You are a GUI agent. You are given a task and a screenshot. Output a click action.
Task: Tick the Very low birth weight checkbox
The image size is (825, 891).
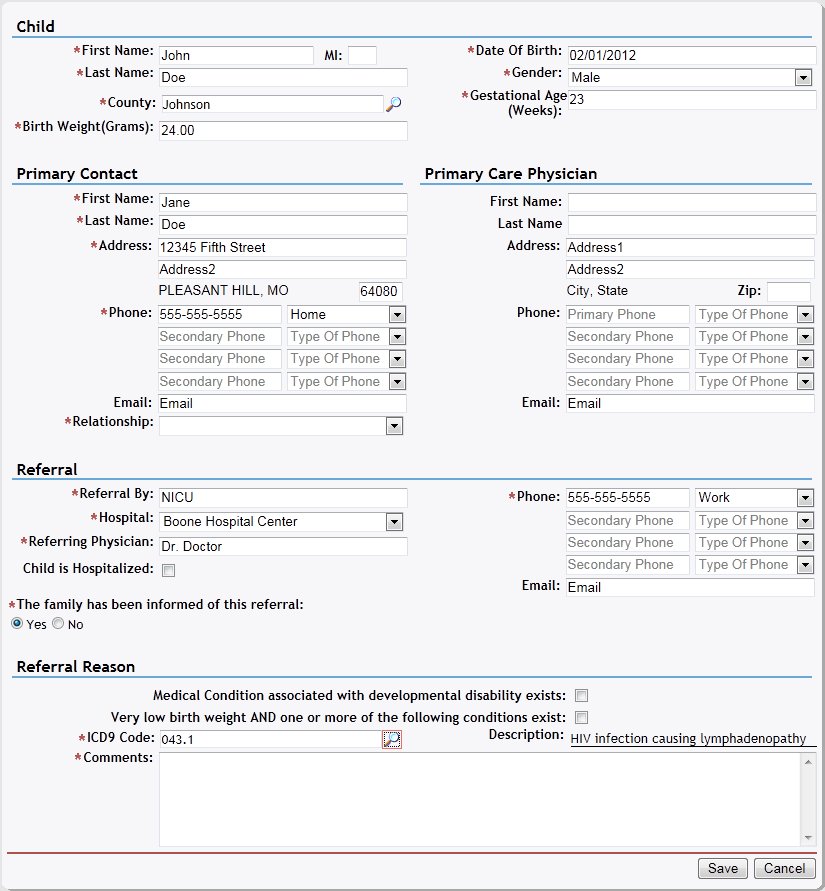click(x=581, y=718)
